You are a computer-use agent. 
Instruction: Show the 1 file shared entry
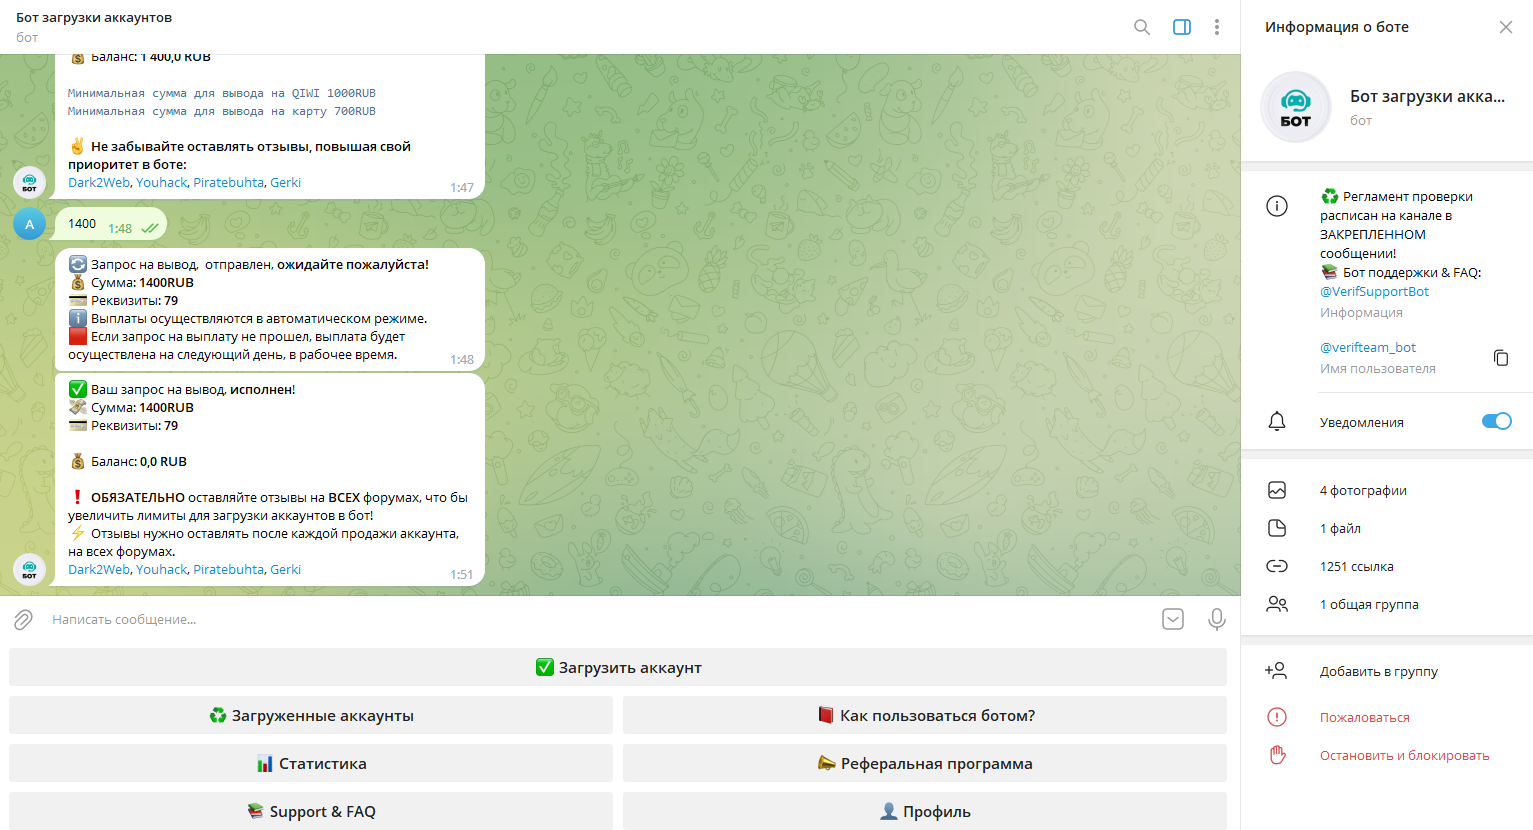(1340, 529)
